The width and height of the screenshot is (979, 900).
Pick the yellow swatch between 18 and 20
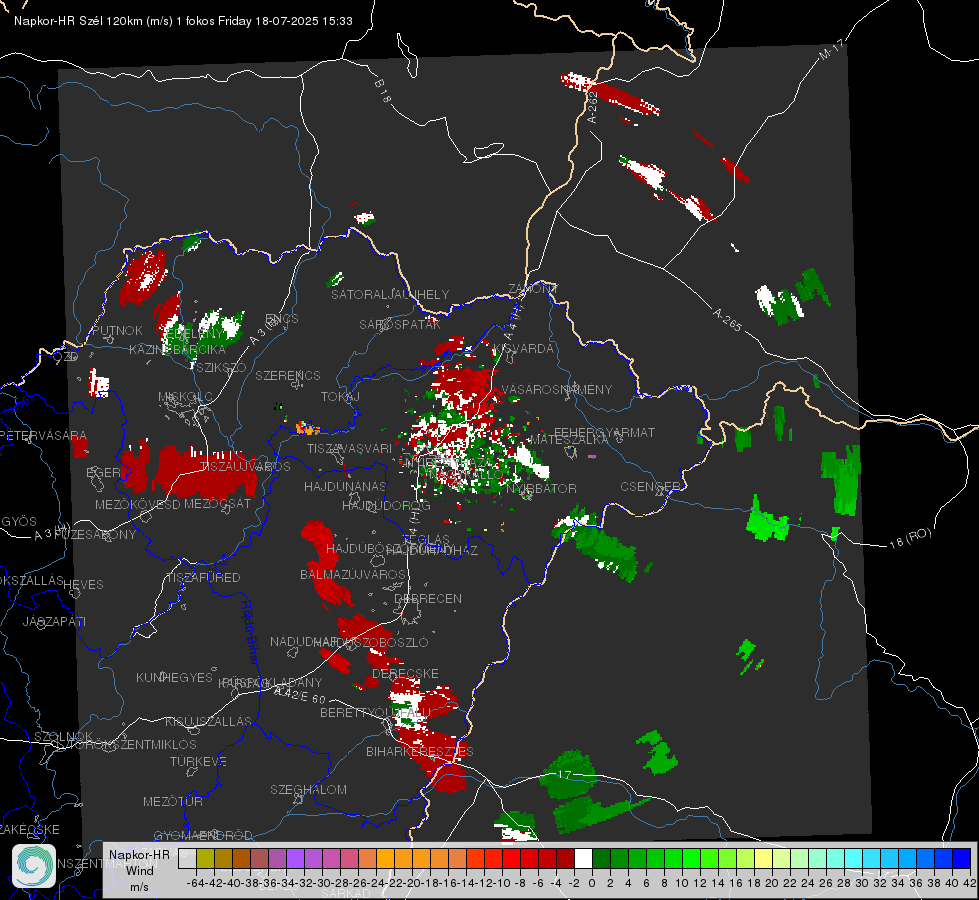(764, 858)
